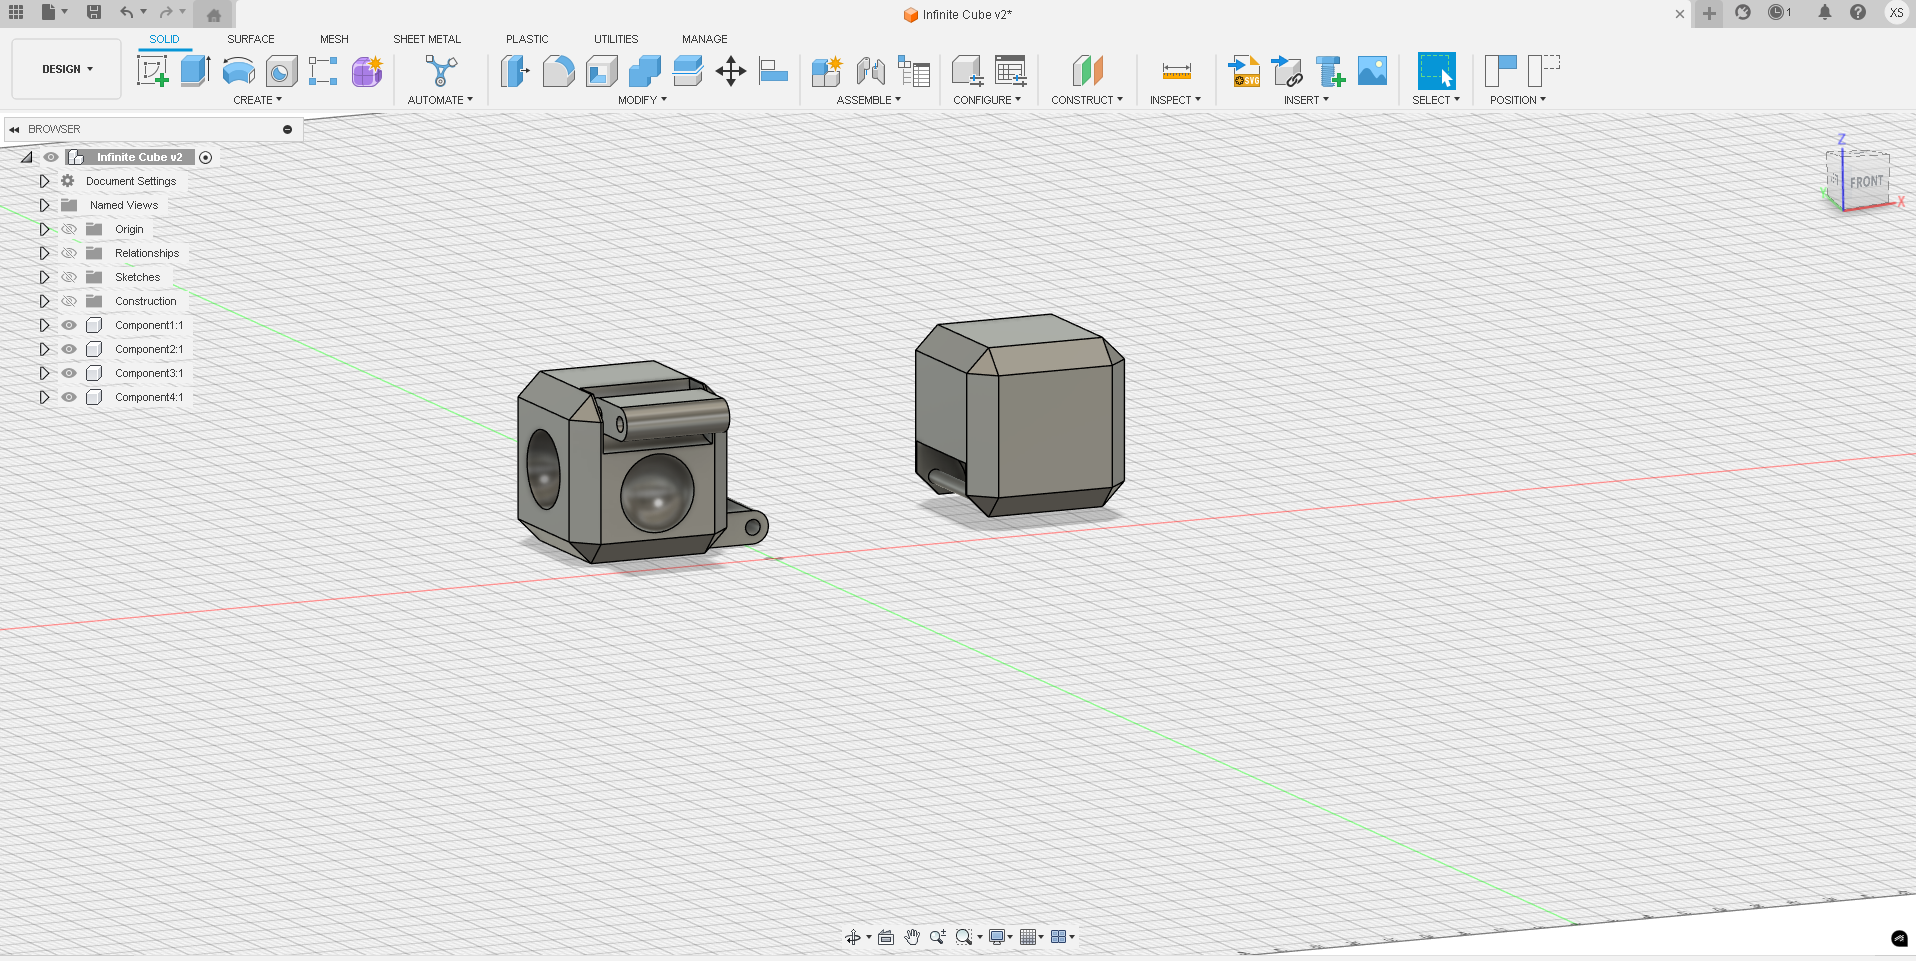Open the Change Parameters table tool

pos(1010,71)
